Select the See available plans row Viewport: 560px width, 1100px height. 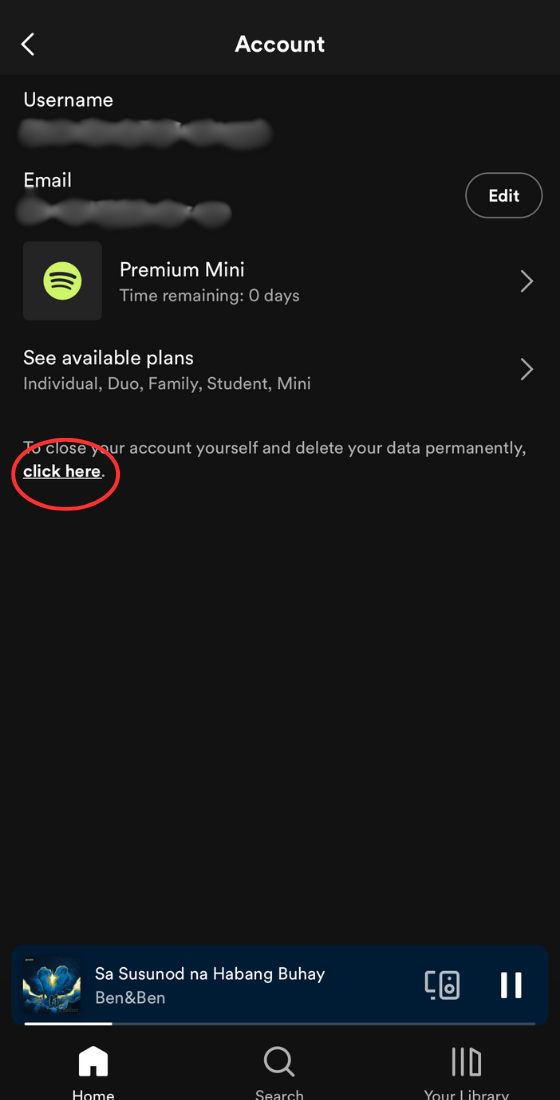(280, 370)
